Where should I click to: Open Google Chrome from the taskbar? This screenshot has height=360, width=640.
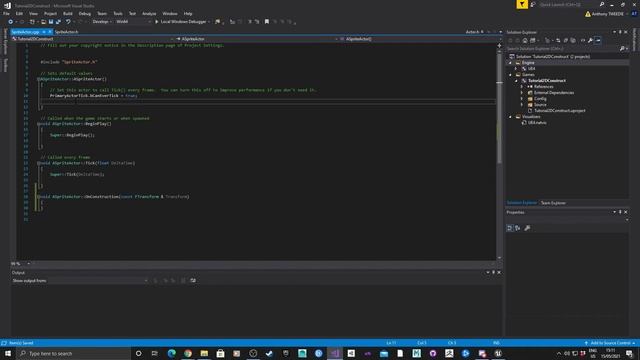coord(188,353)
